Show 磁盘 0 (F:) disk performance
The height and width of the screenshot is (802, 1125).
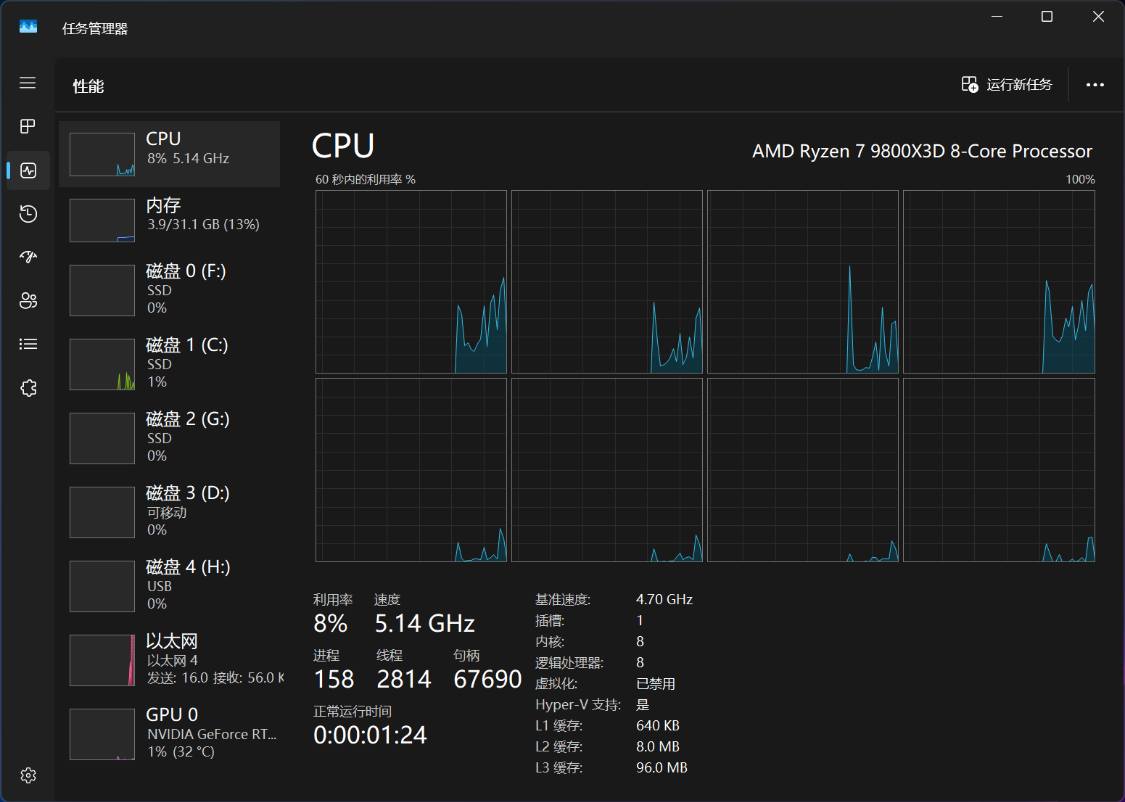(169, 290)
